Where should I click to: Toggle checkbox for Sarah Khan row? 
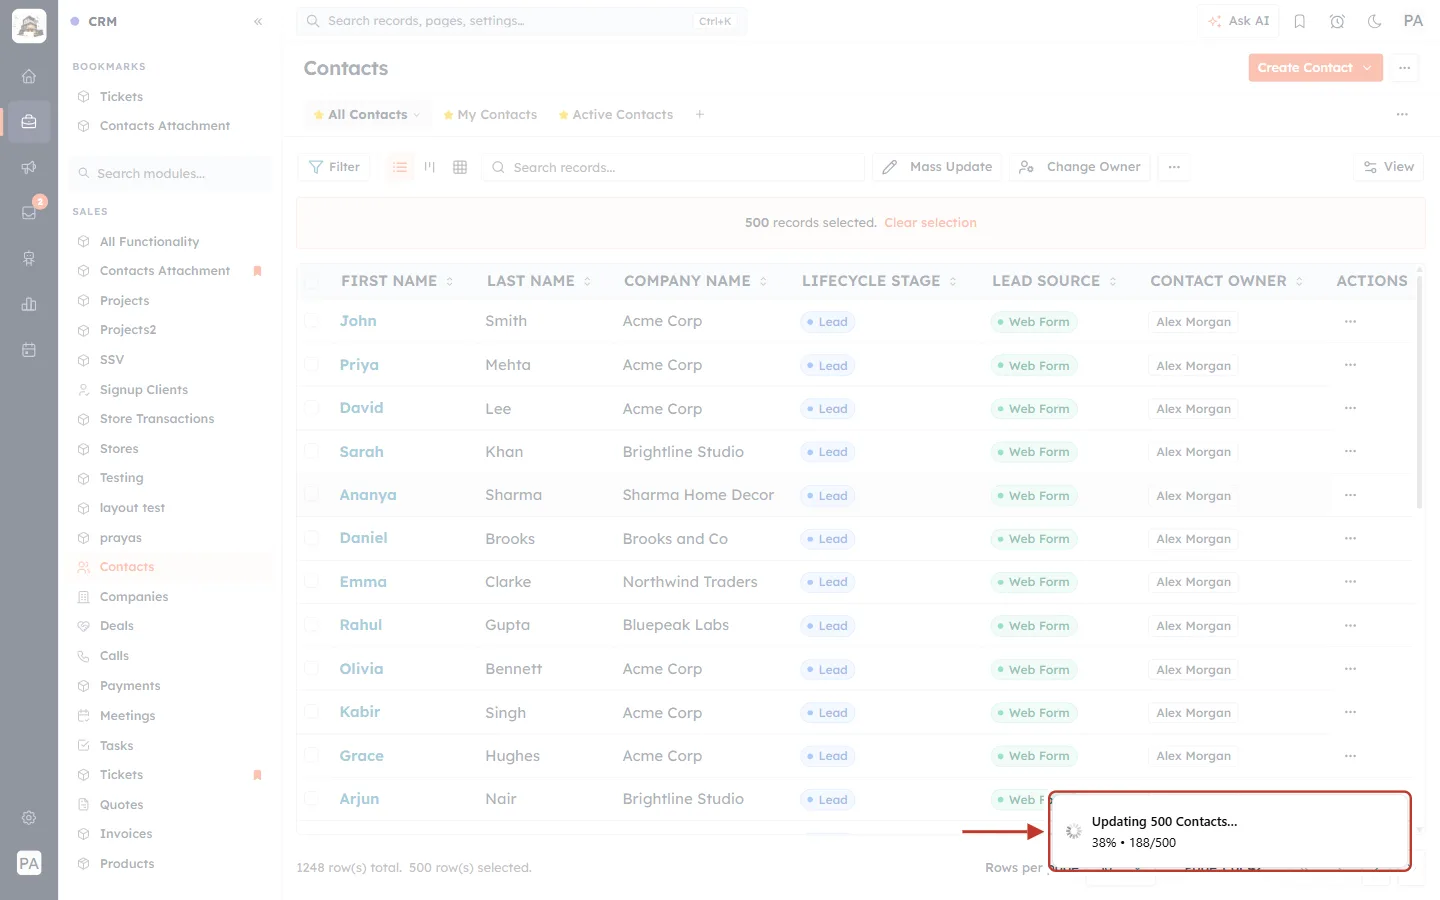coord(311,452)
